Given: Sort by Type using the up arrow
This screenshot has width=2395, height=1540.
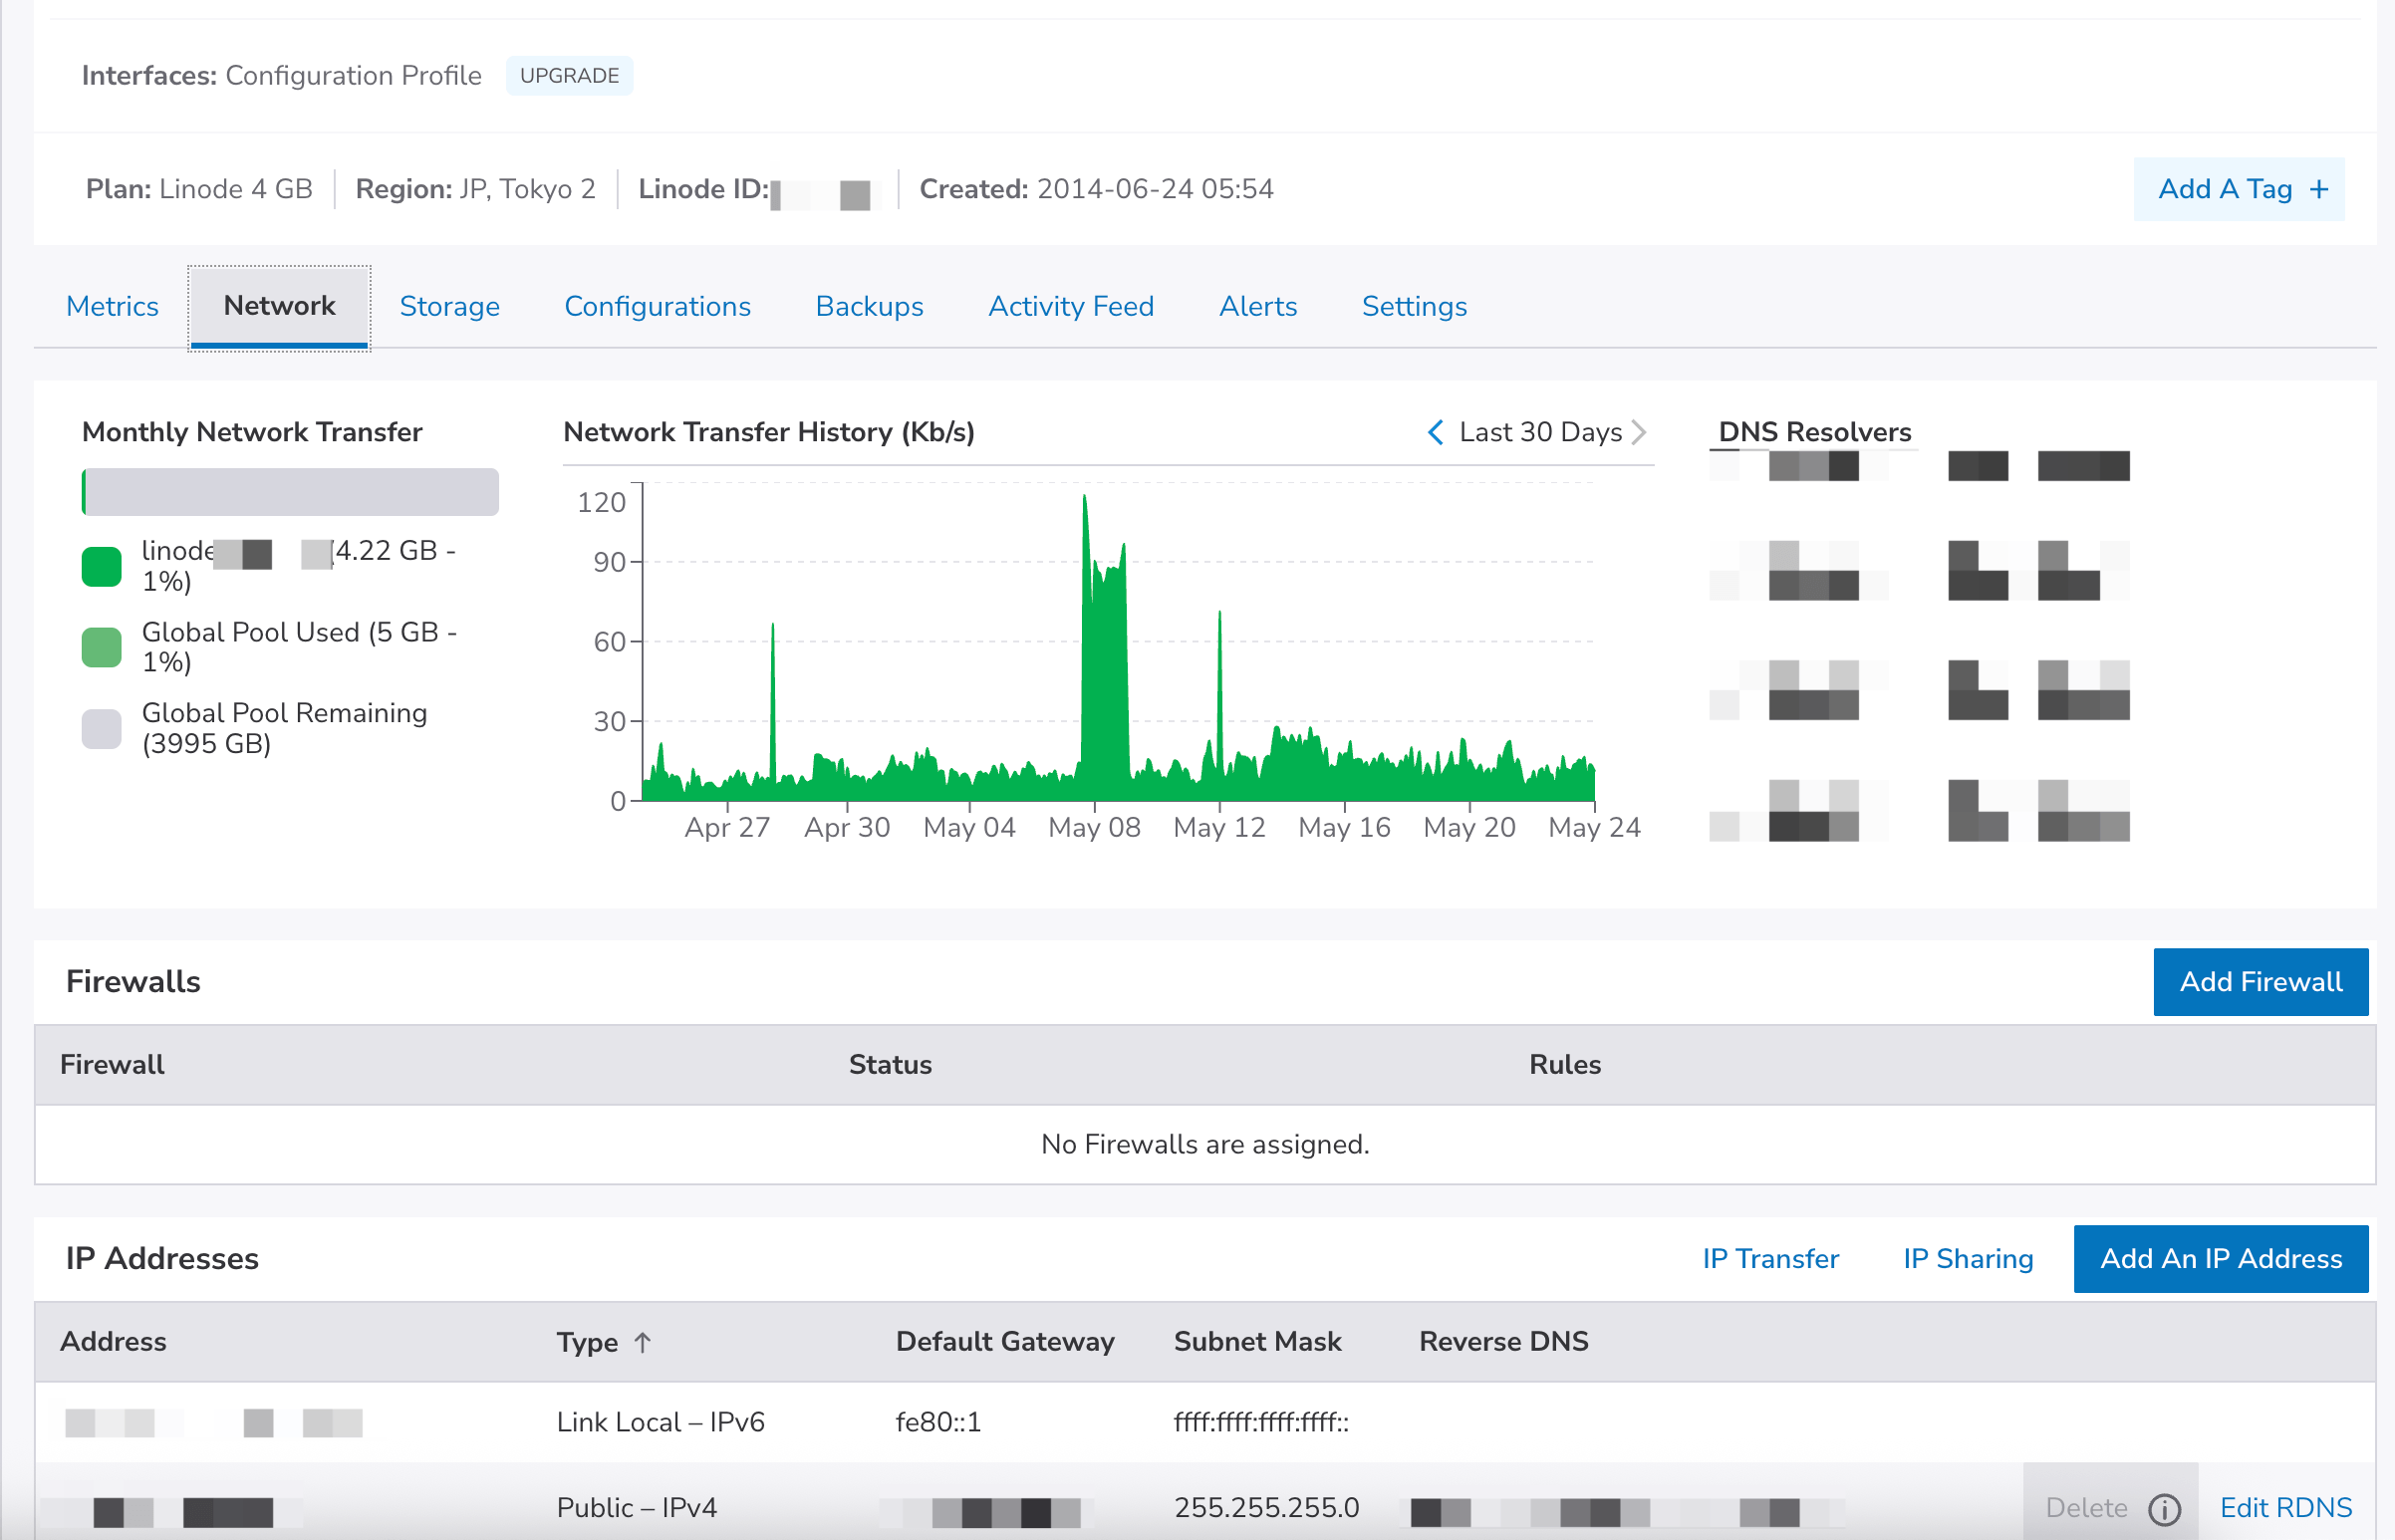Looking at the screenshot, I should point(642,1342).
